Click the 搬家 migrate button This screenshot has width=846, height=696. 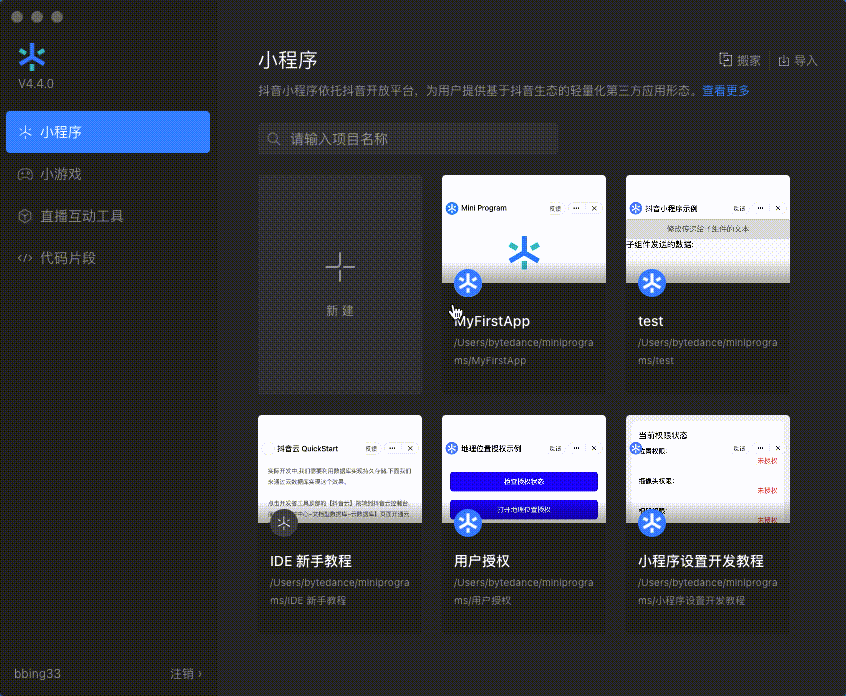[x=740, y=60]
